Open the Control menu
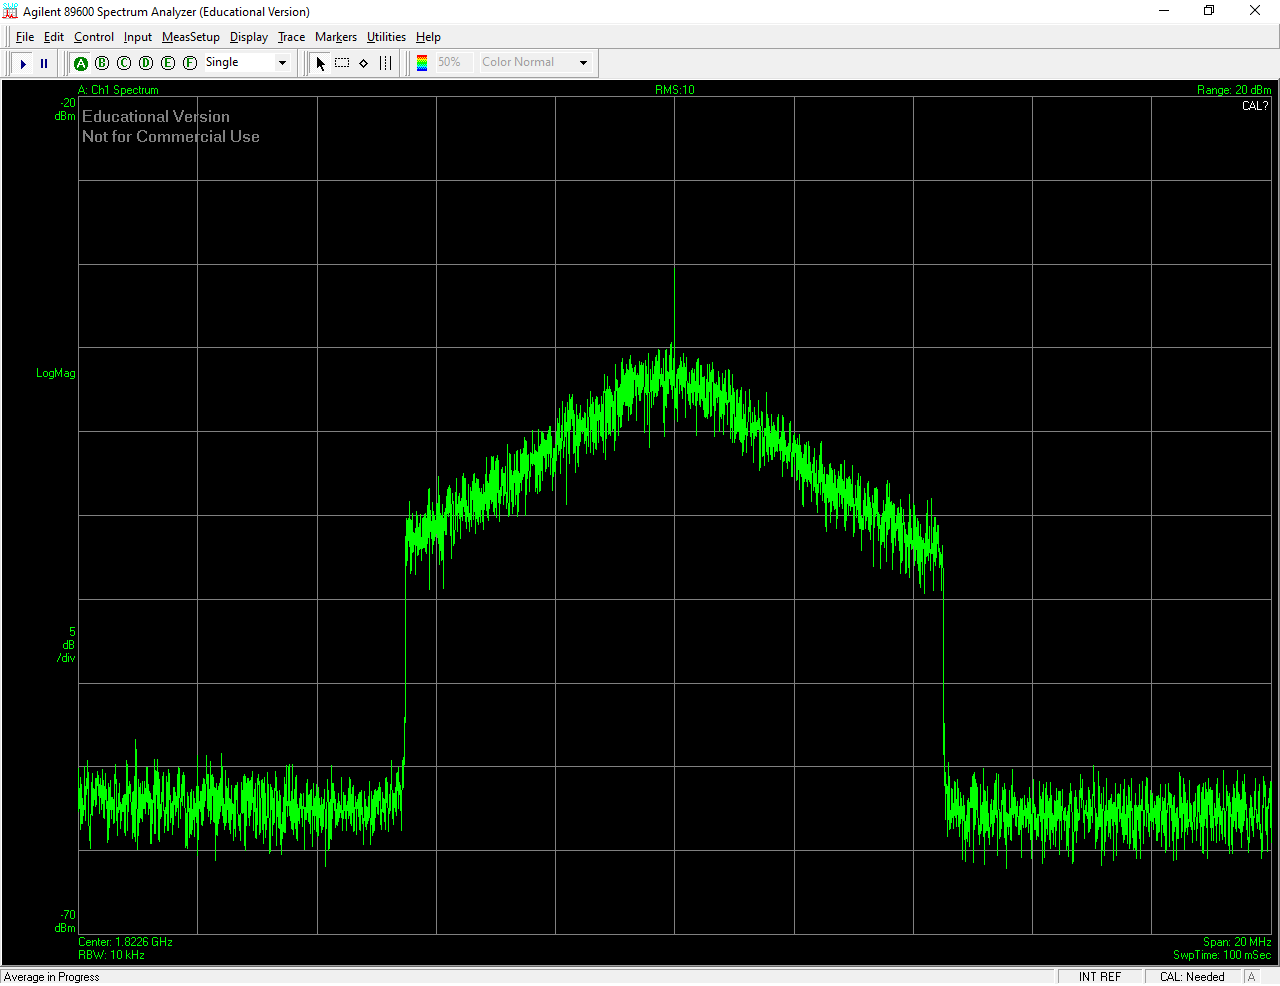This screenshot has width=1280, height=986. [x=94, y=37]
